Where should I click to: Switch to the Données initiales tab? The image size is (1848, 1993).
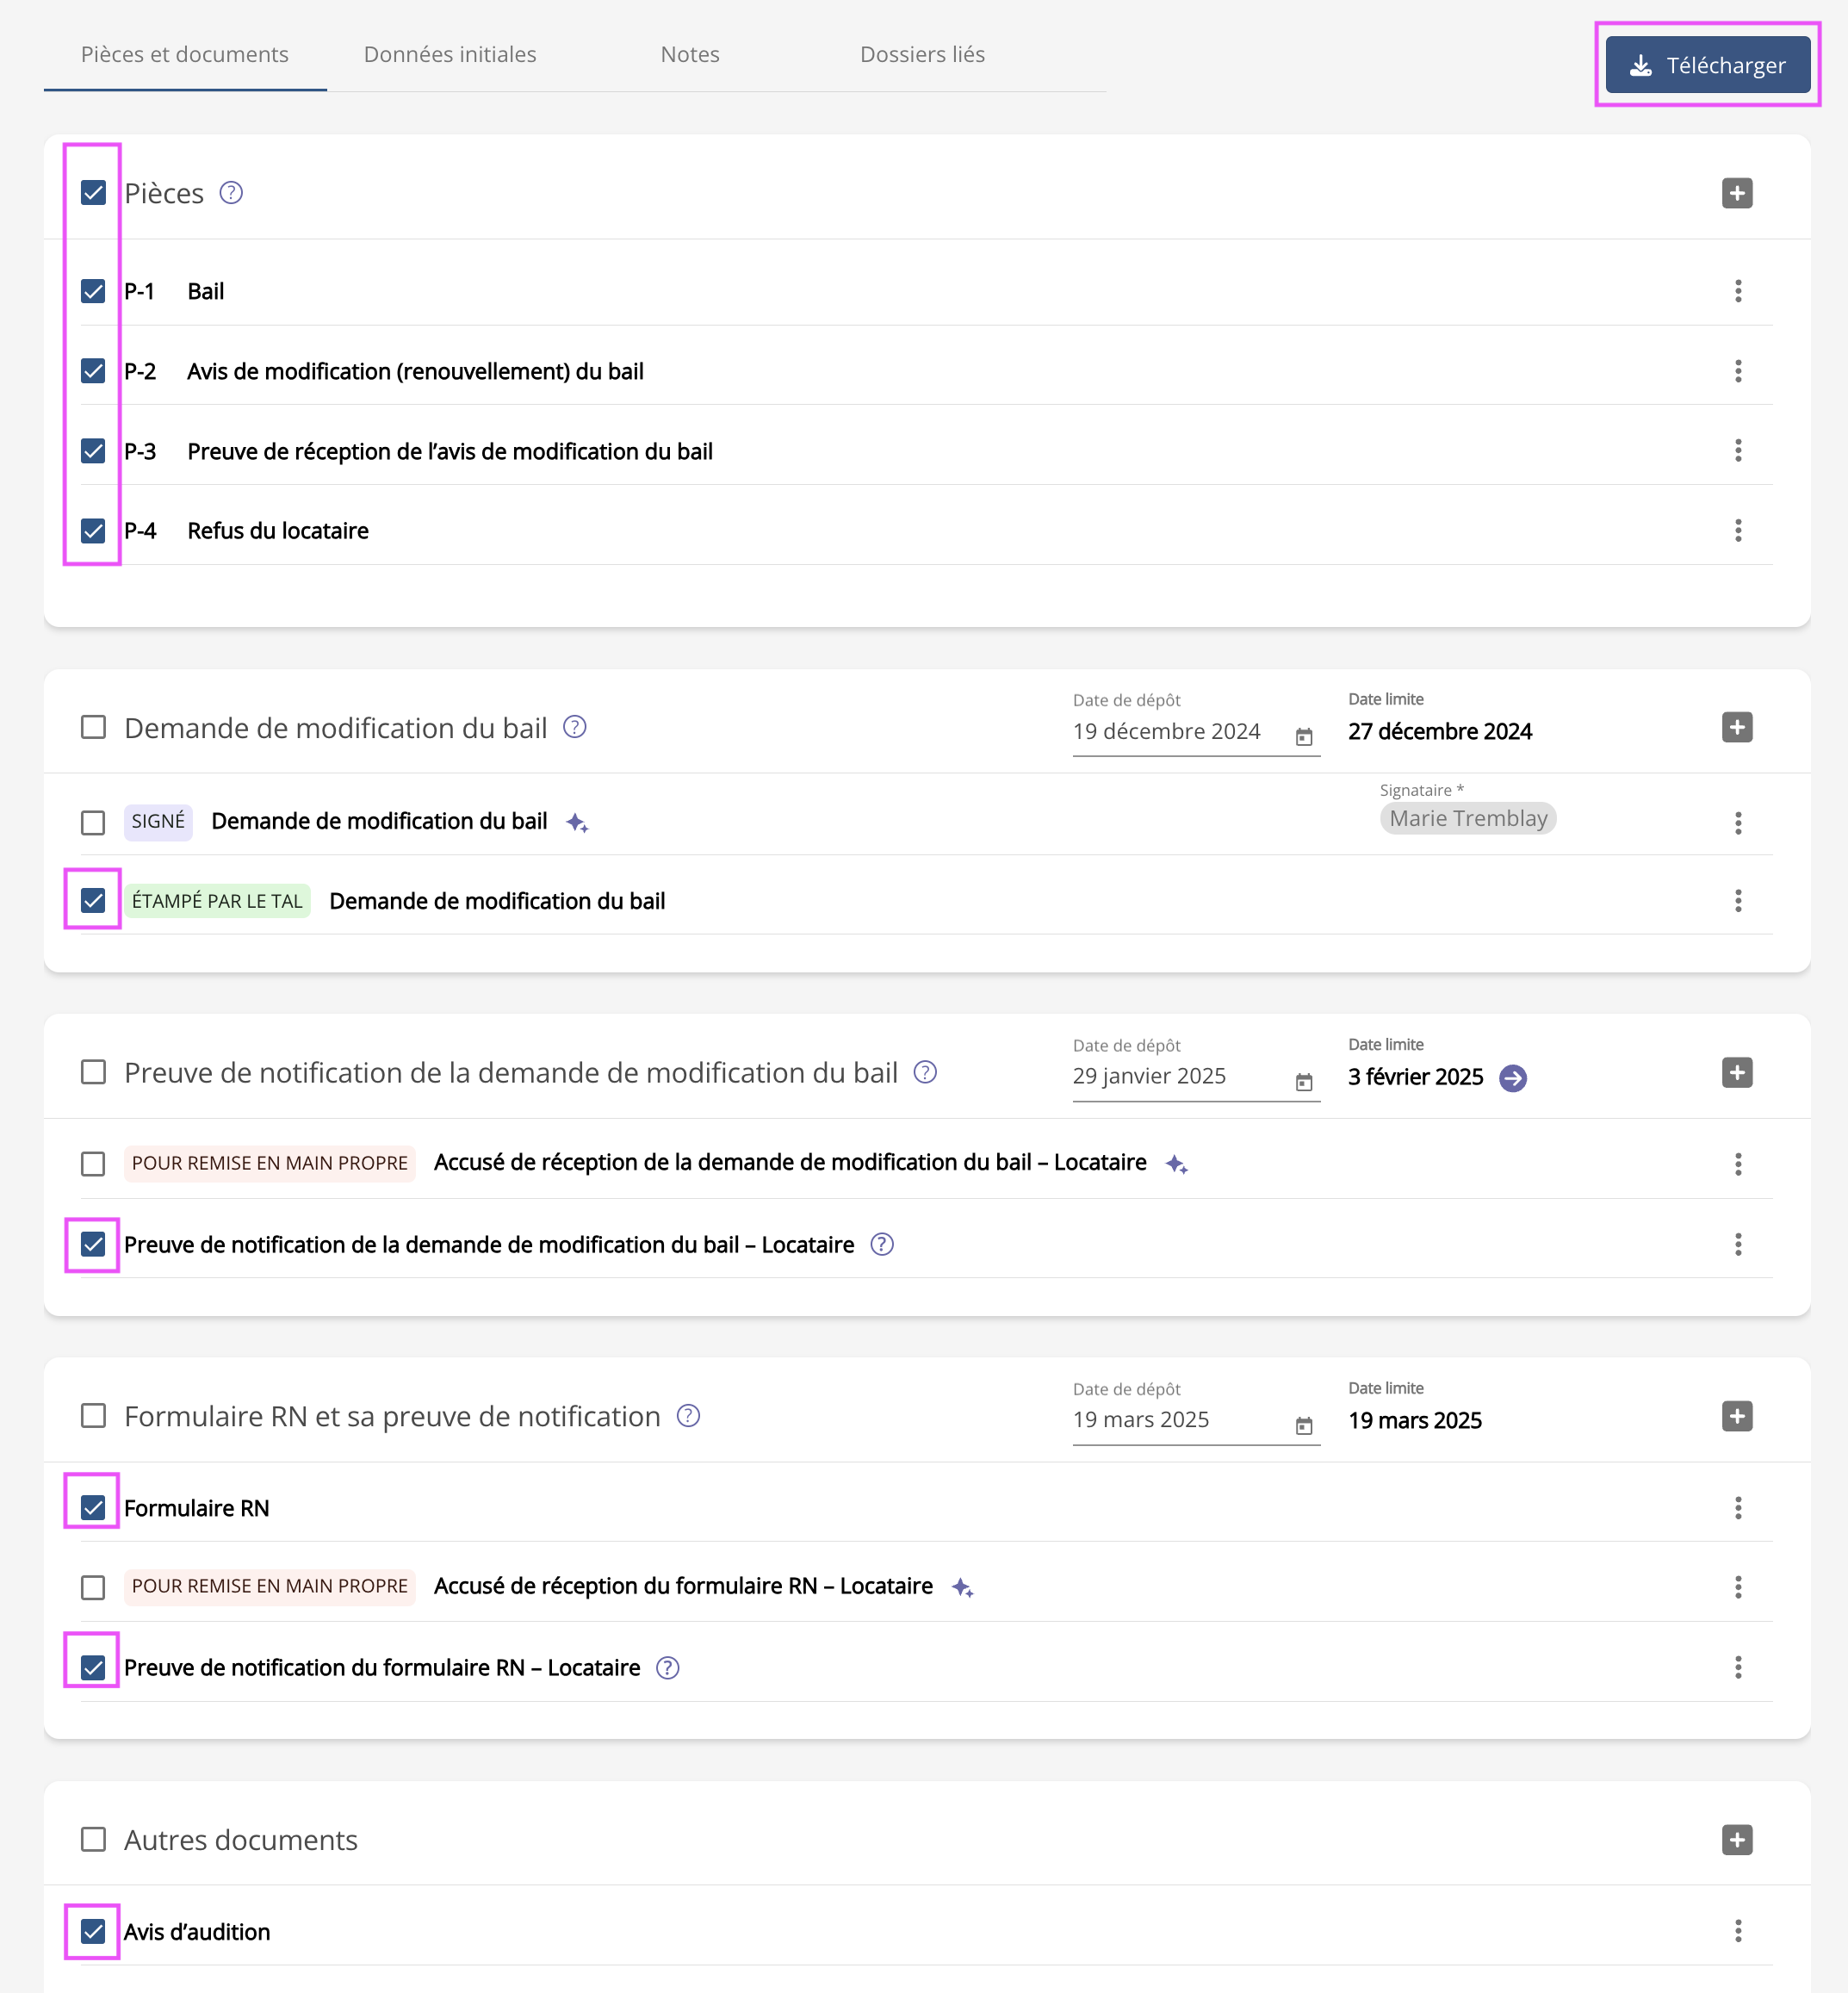pos(450,54)
